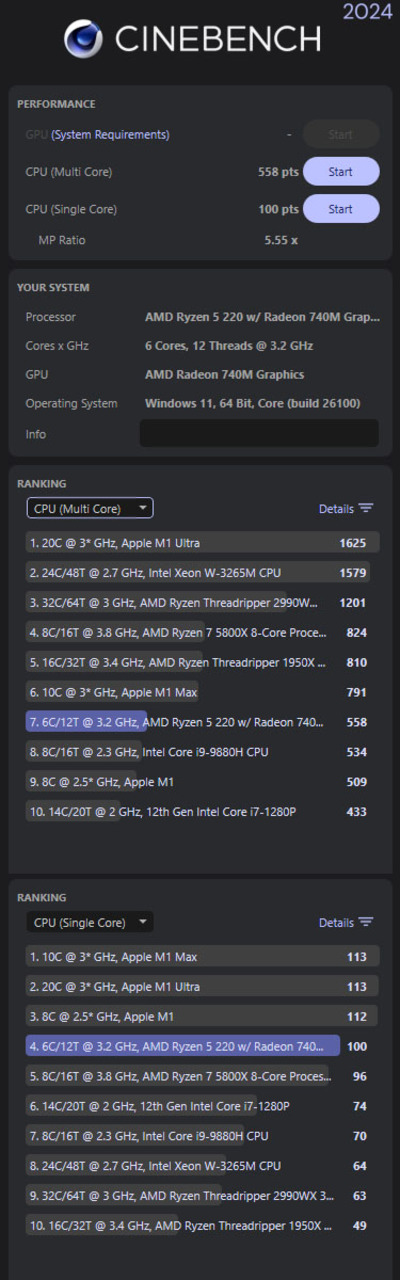Select the Intel Xeon W-3265M score 1579 entry
This screenshot has height=1280, width=400.
click(x=203, y=573)
